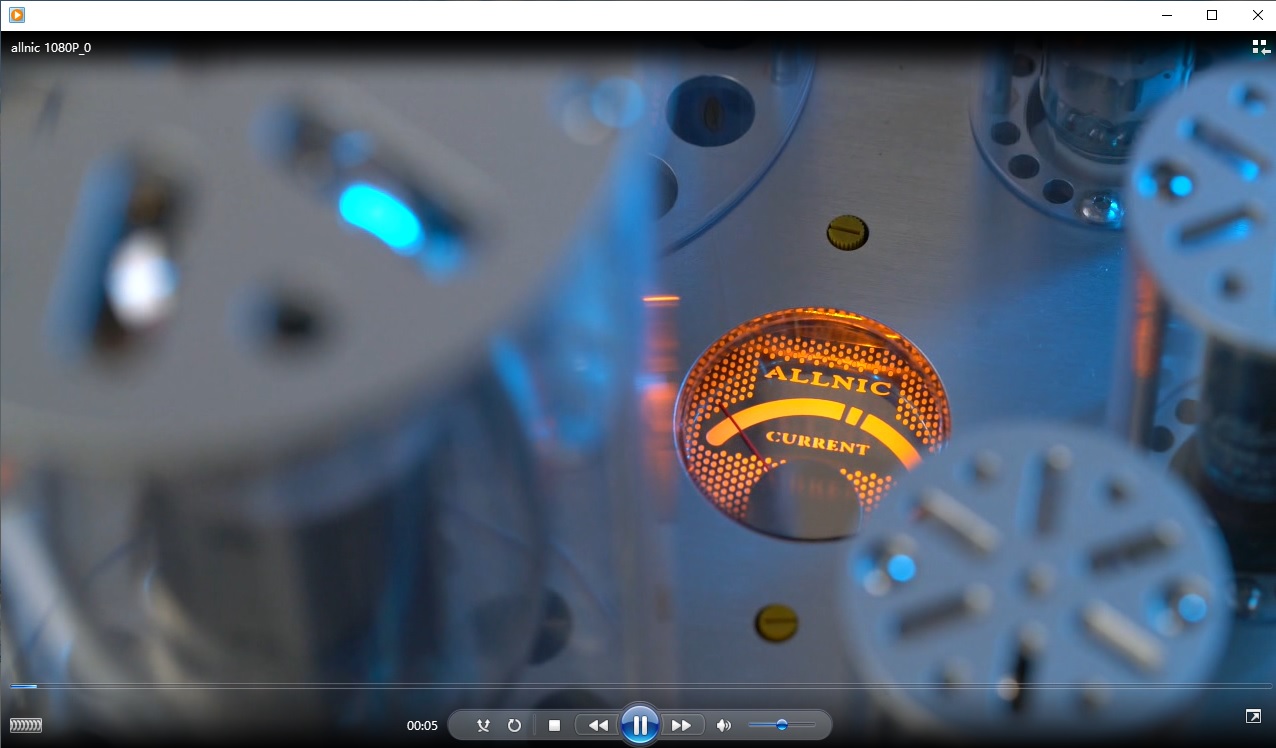Toggle shuffle mode
Image resolution: width=1276 pixels, height=748 pixels.
click(484, 725)
